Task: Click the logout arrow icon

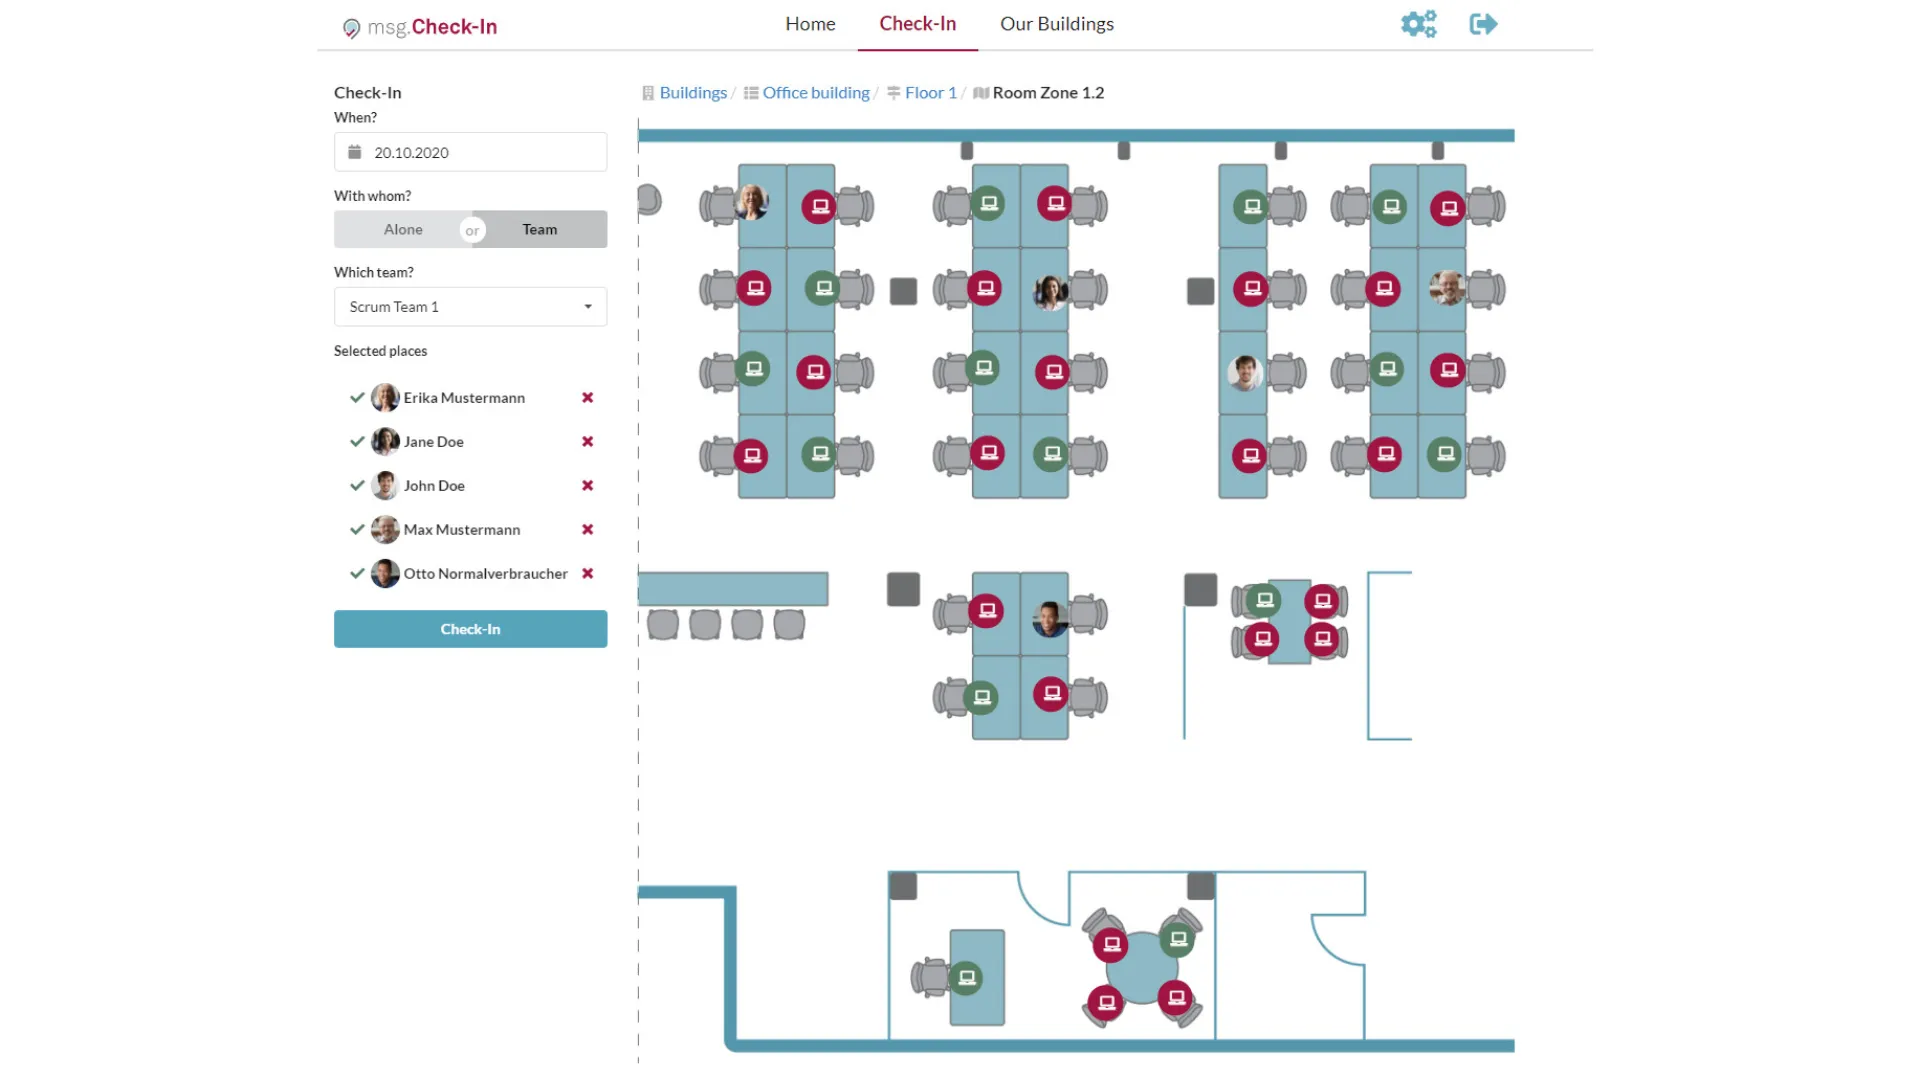Action: [x=1483, y=24]
